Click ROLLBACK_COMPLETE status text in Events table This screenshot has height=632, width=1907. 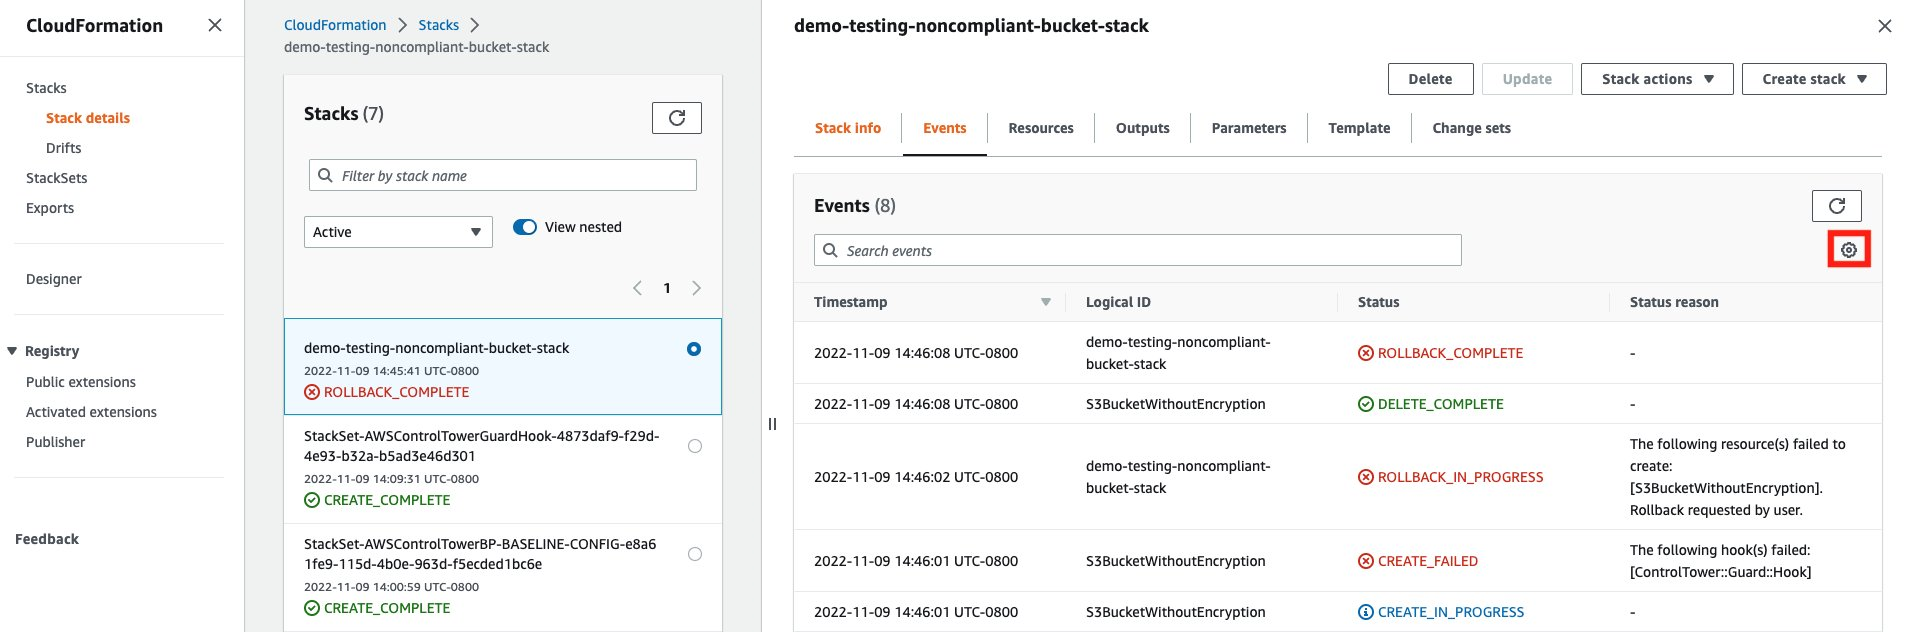pyautogui.click(x=1450, y=353)
